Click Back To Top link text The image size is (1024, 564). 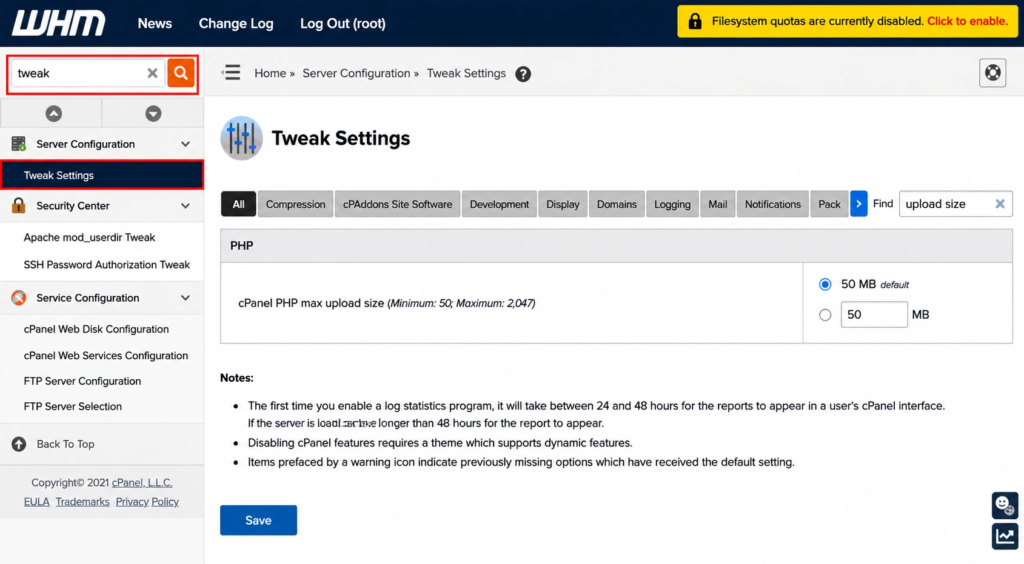pos(65,444)
